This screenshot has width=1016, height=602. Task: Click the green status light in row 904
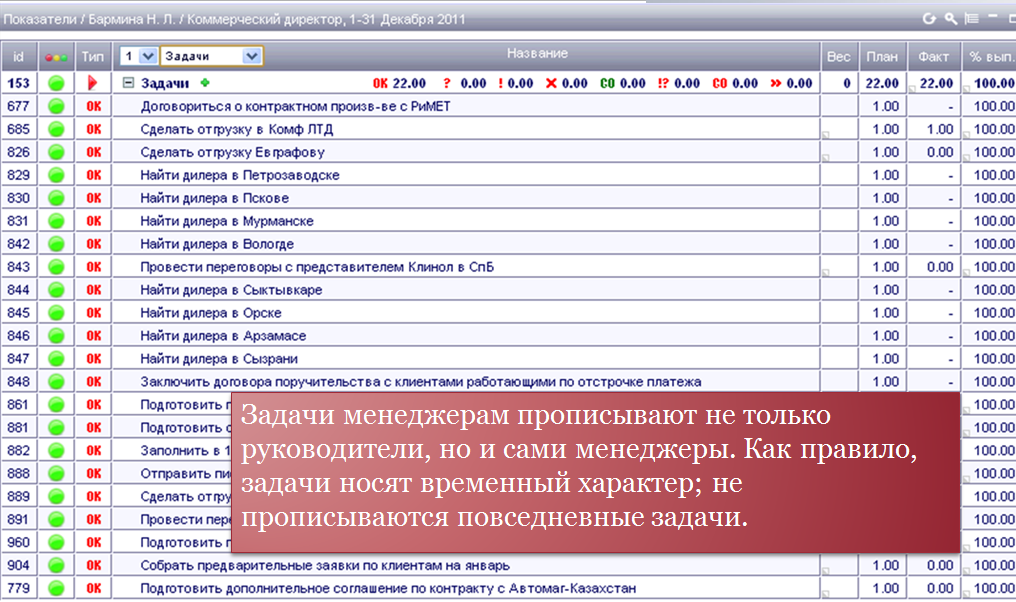click(x=57, y=565)
